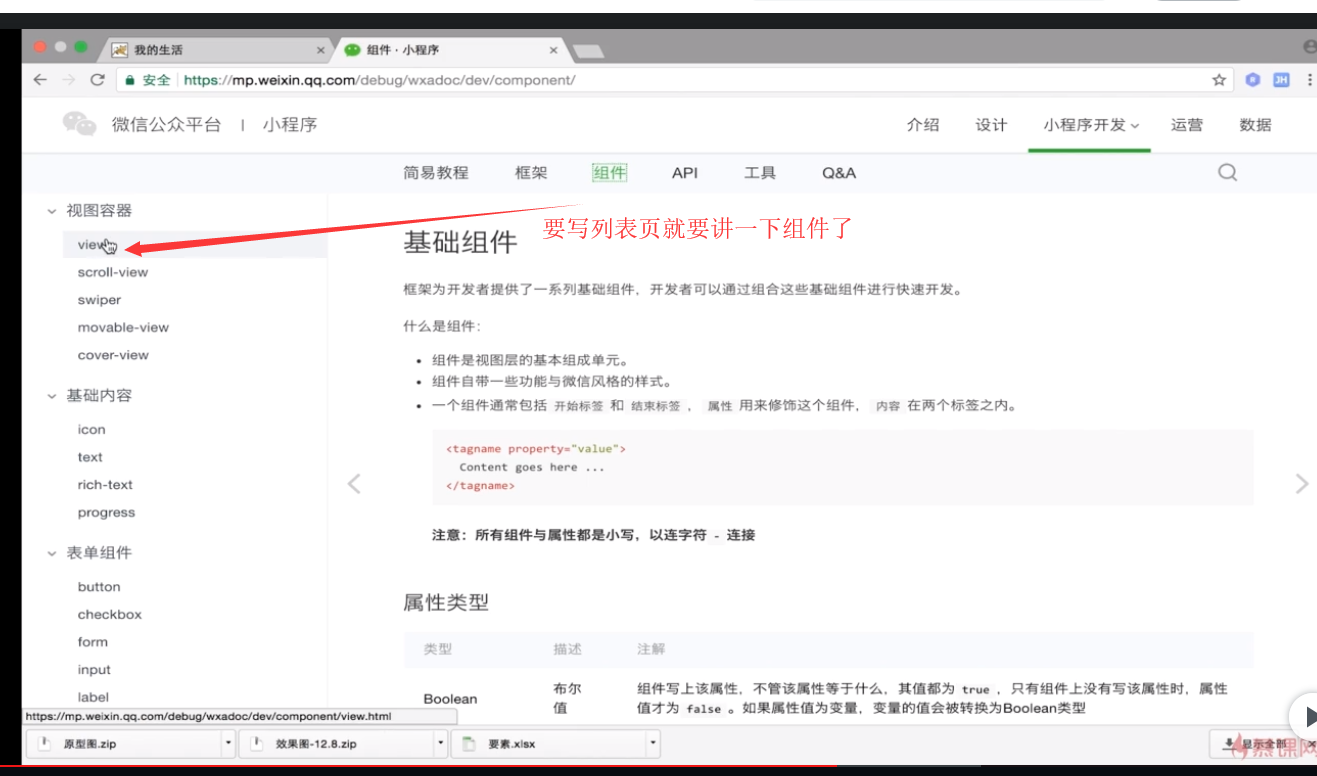
Task: Open the Chrome three-dot menu
Action: [x=1309, y=80]
